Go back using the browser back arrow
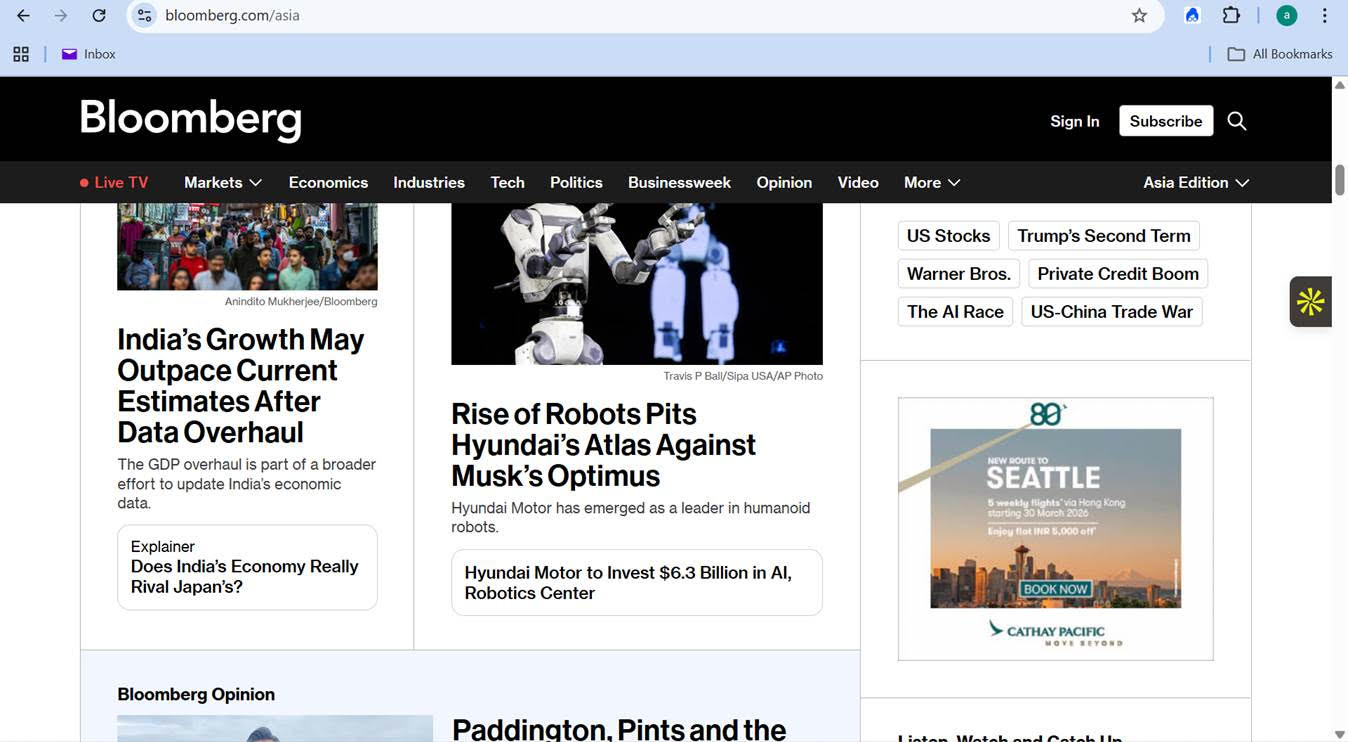The image size is (1348, 742). [23, 15]
